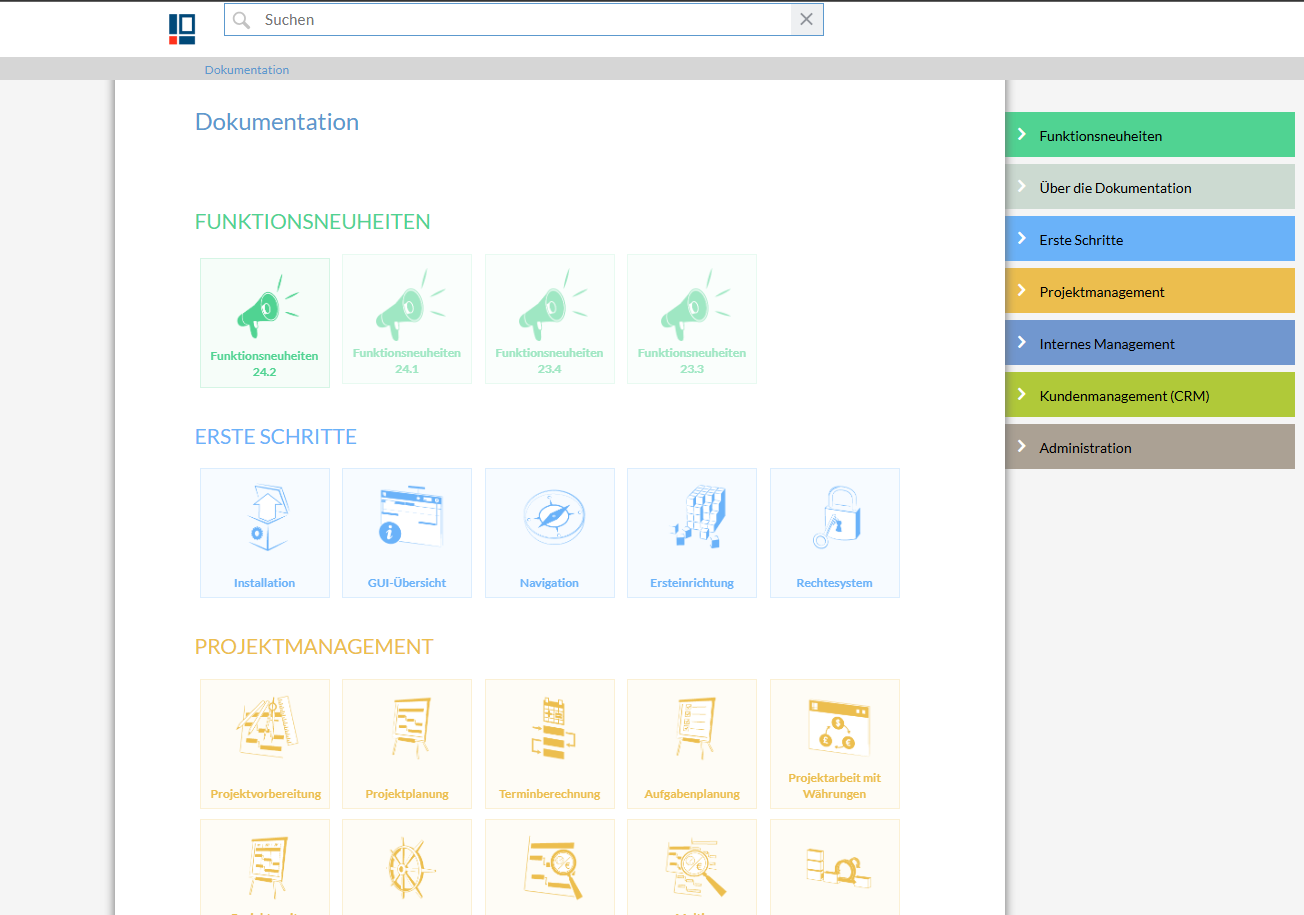Open the Terminberechnung calendar icon tile
Viewport: 1304px width, 915px height.
pos(550,744)
